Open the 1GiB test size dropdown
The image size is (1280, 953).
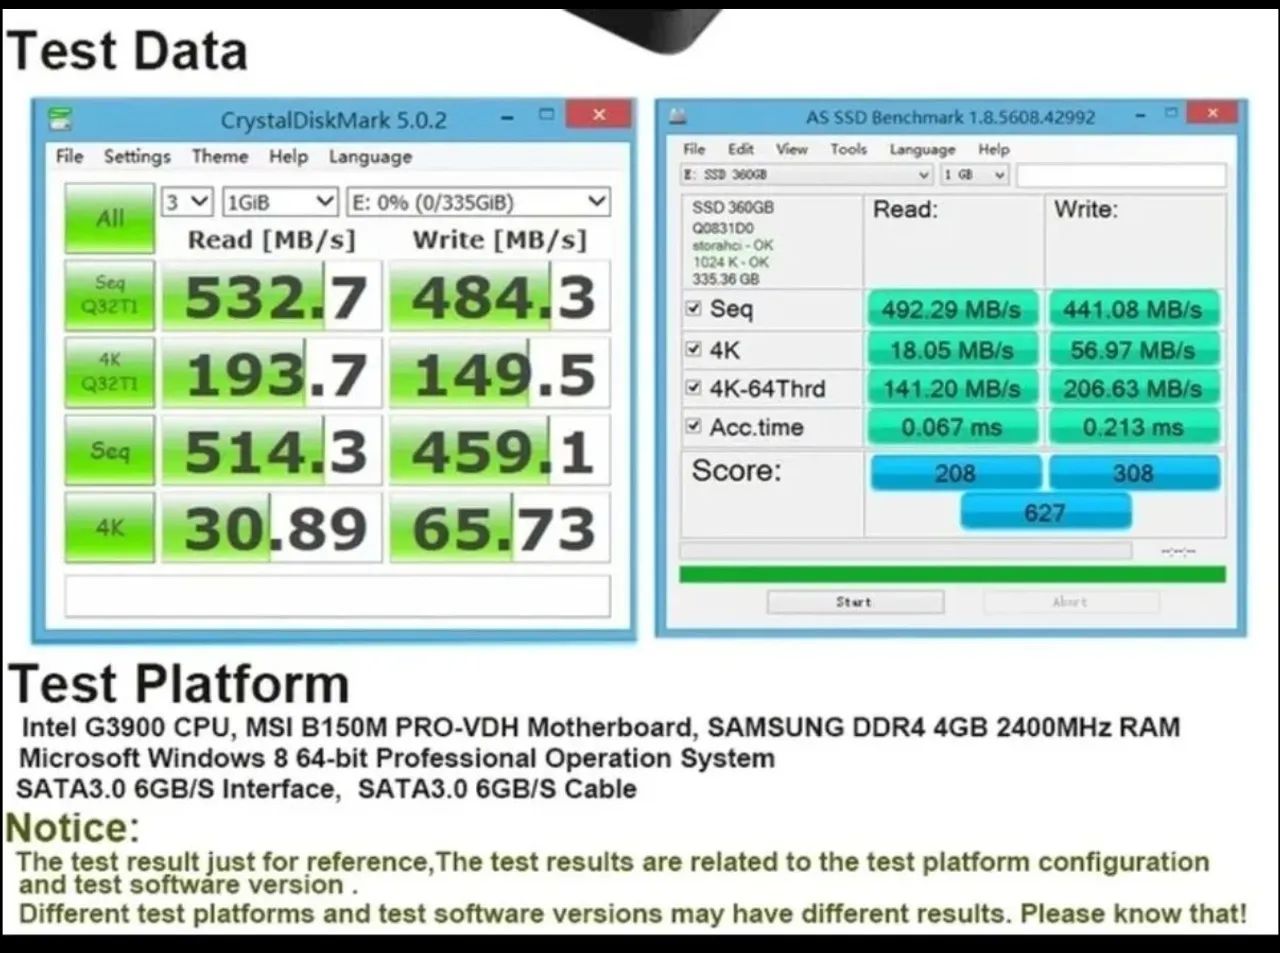279,201
